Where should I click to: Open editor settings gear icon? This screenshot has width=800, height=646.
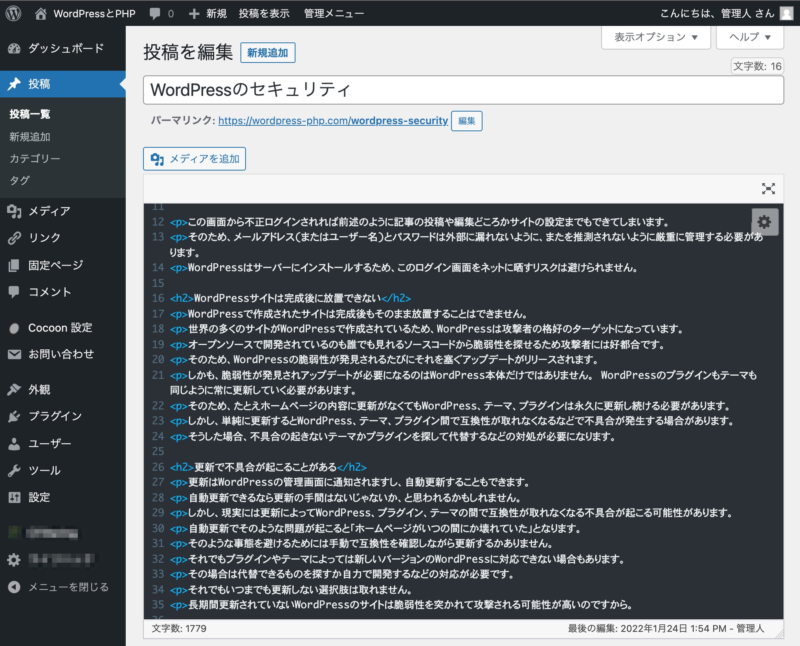tap(764, 222)
